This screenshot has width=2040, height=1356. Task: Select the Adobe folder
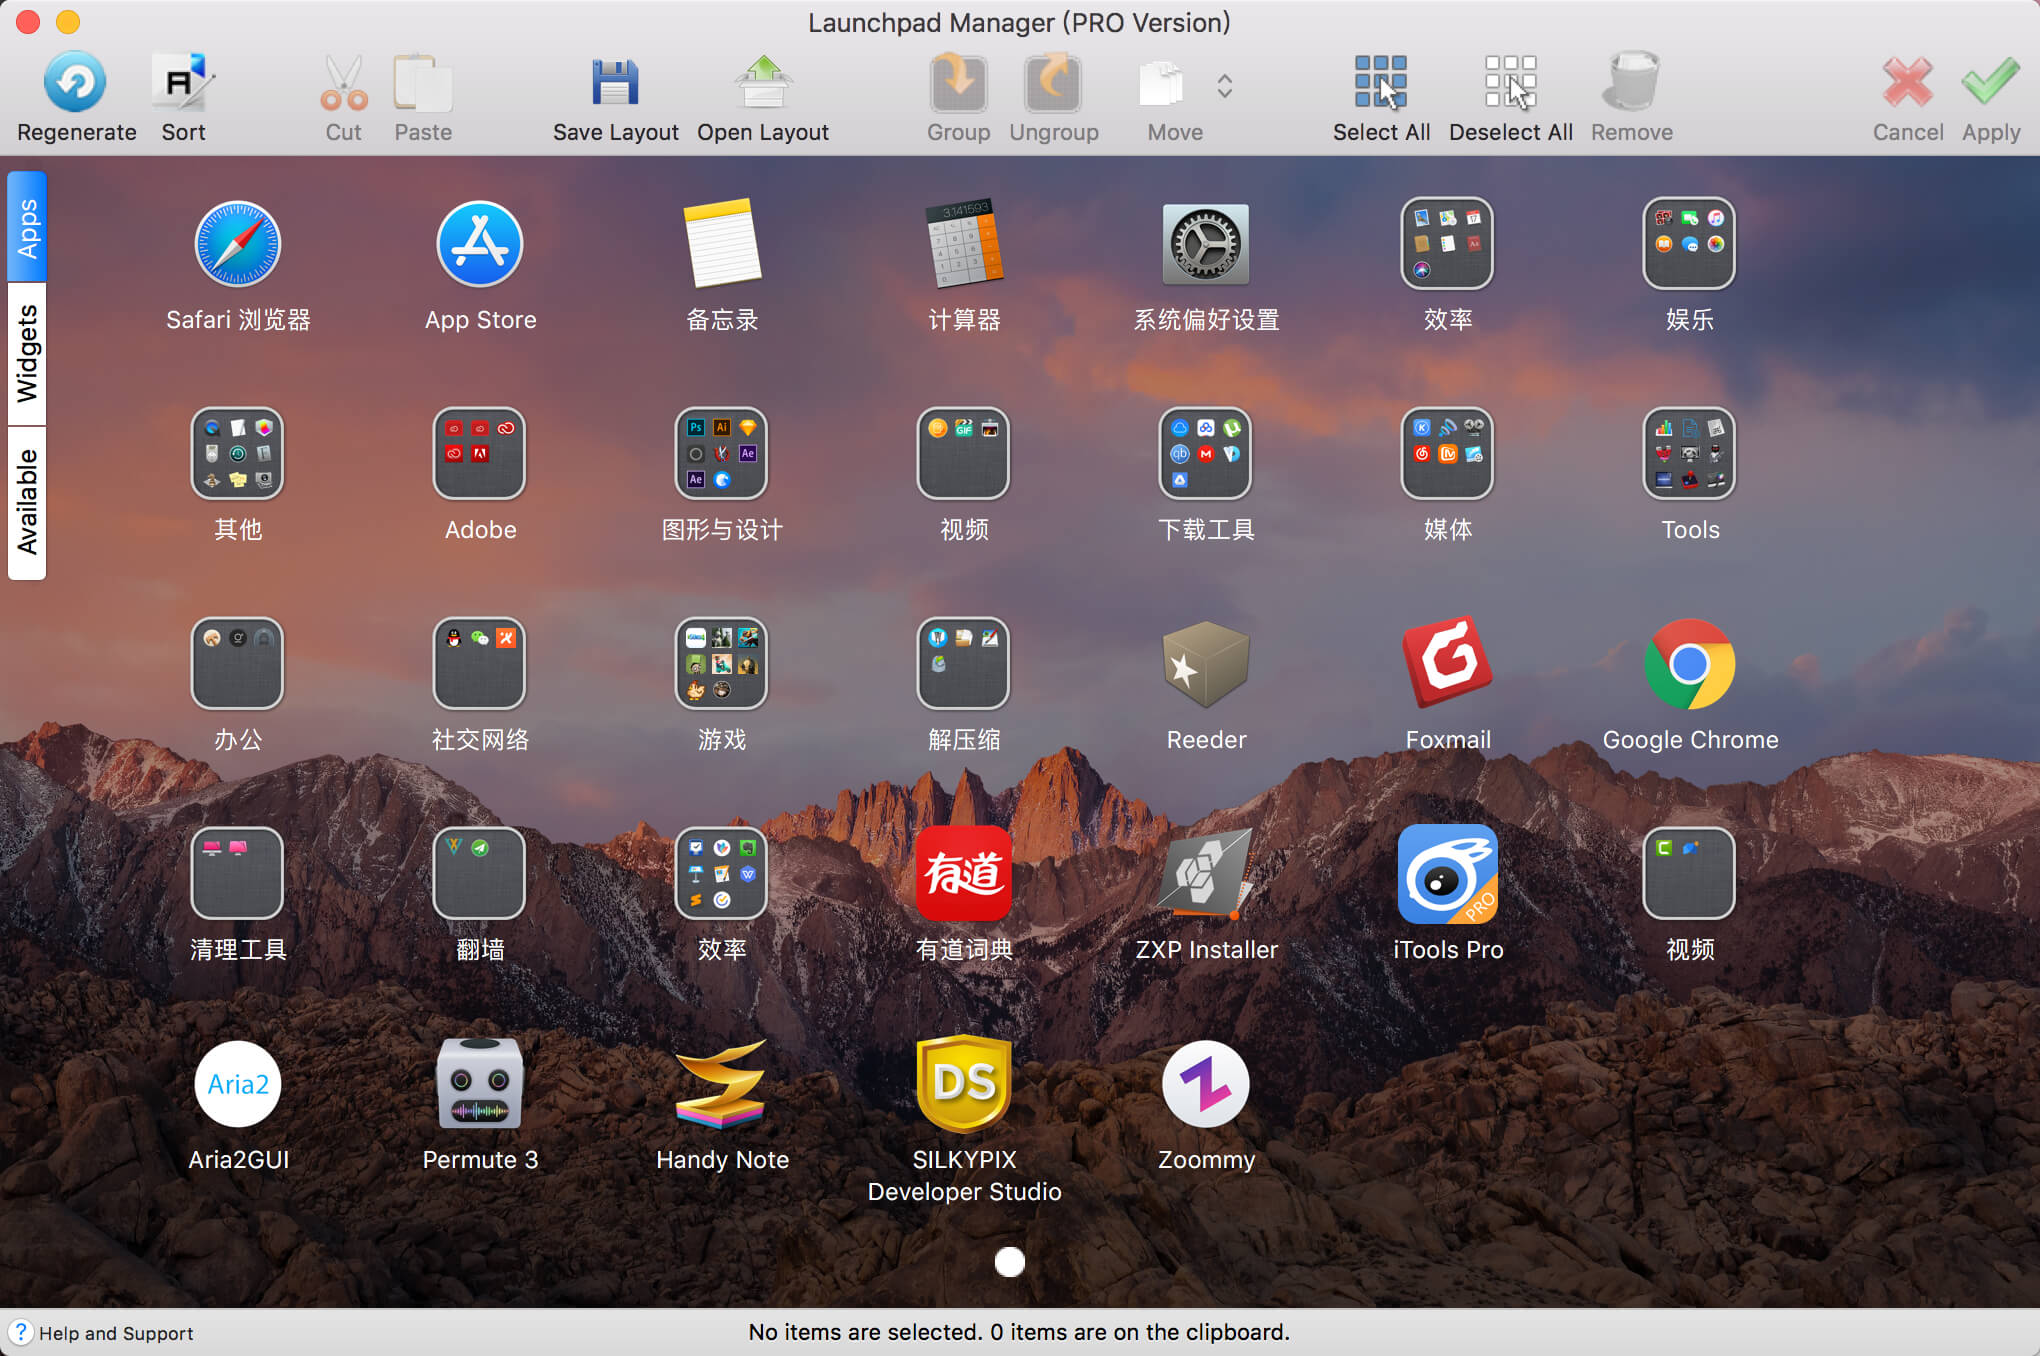click(x=479, y=454)
